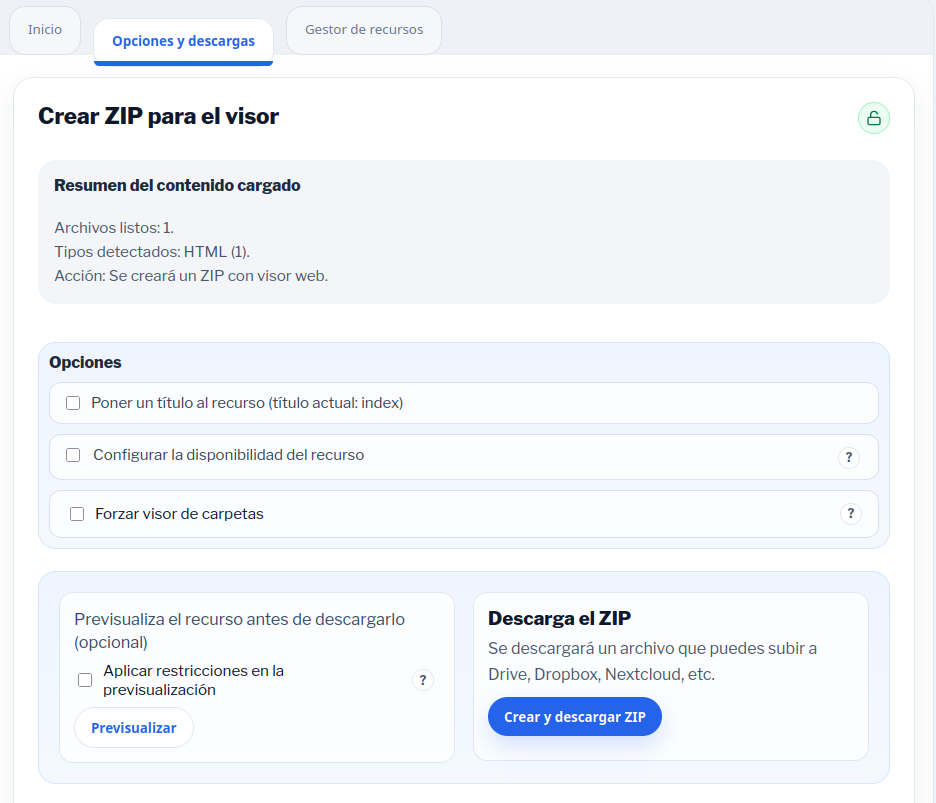
Task: Click the 'Acción: Se creará un ZIP' line
Action: click(x=191, y=275)
